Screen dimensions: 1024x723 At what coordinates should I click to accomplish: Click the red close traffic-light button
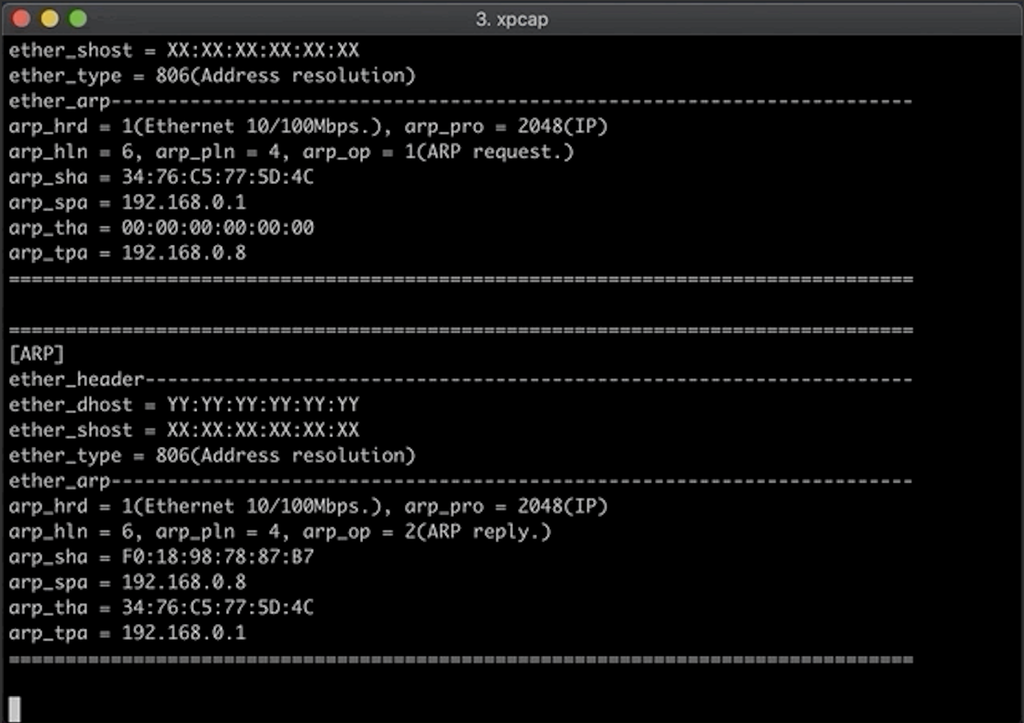coord(21,18)
